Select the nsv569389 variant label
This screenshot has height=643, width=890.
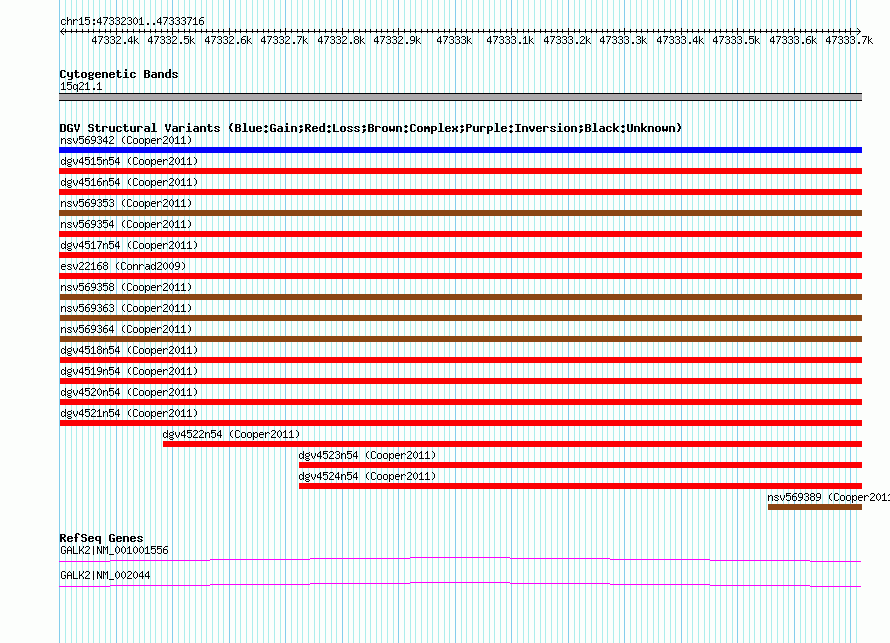pyautogui.click(x=828, y=497)
